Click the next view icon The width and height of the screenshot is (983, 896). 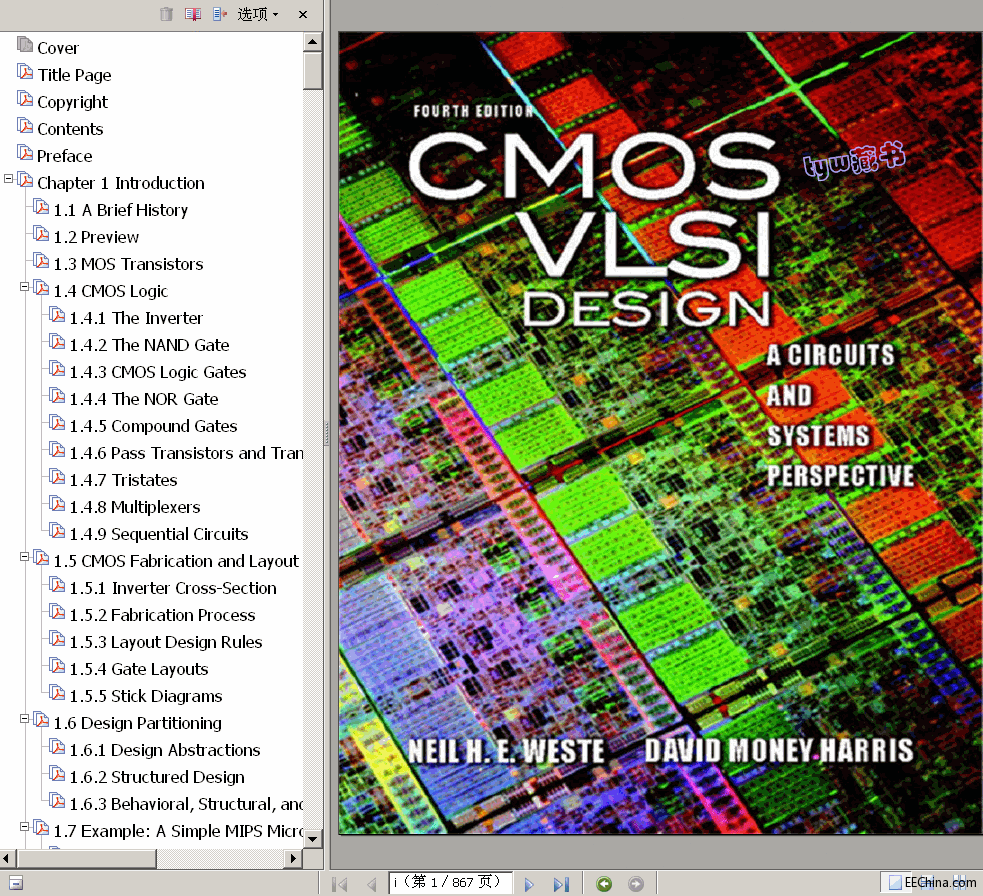(x=636, y=882)
